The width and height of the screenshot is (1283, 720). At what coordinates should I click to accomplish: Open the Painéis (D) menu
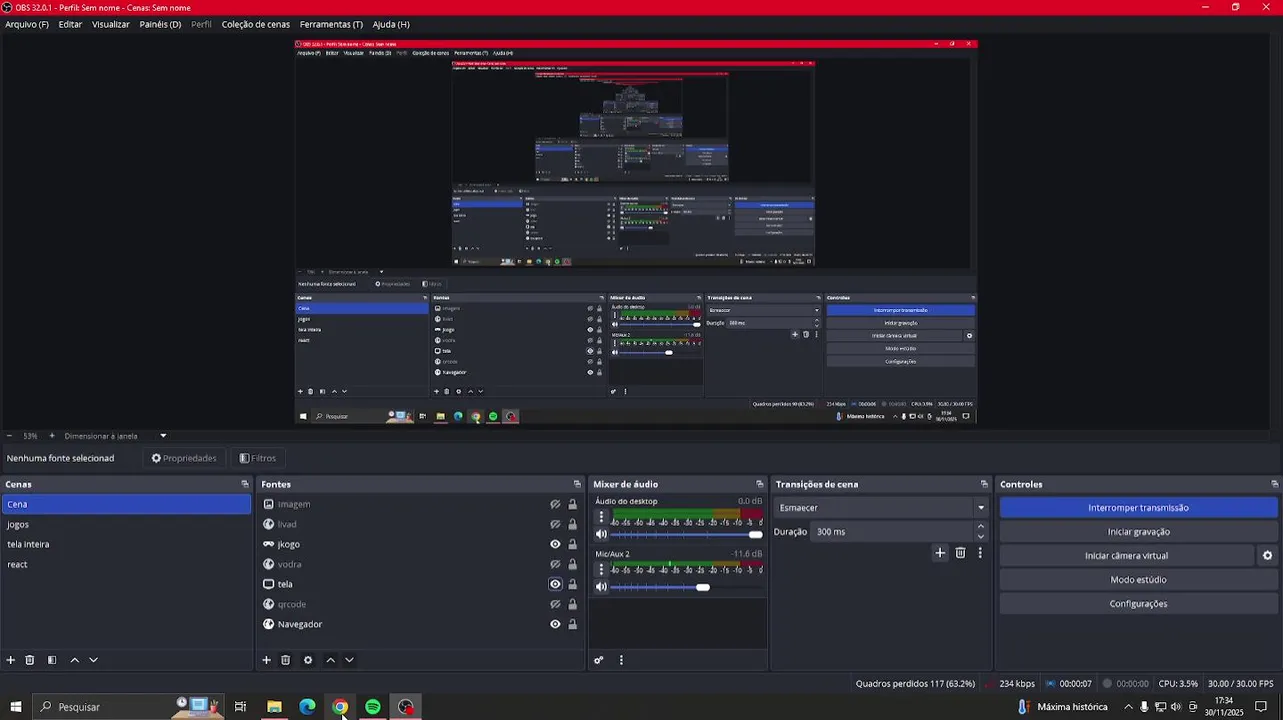click(x=160, y=24)
